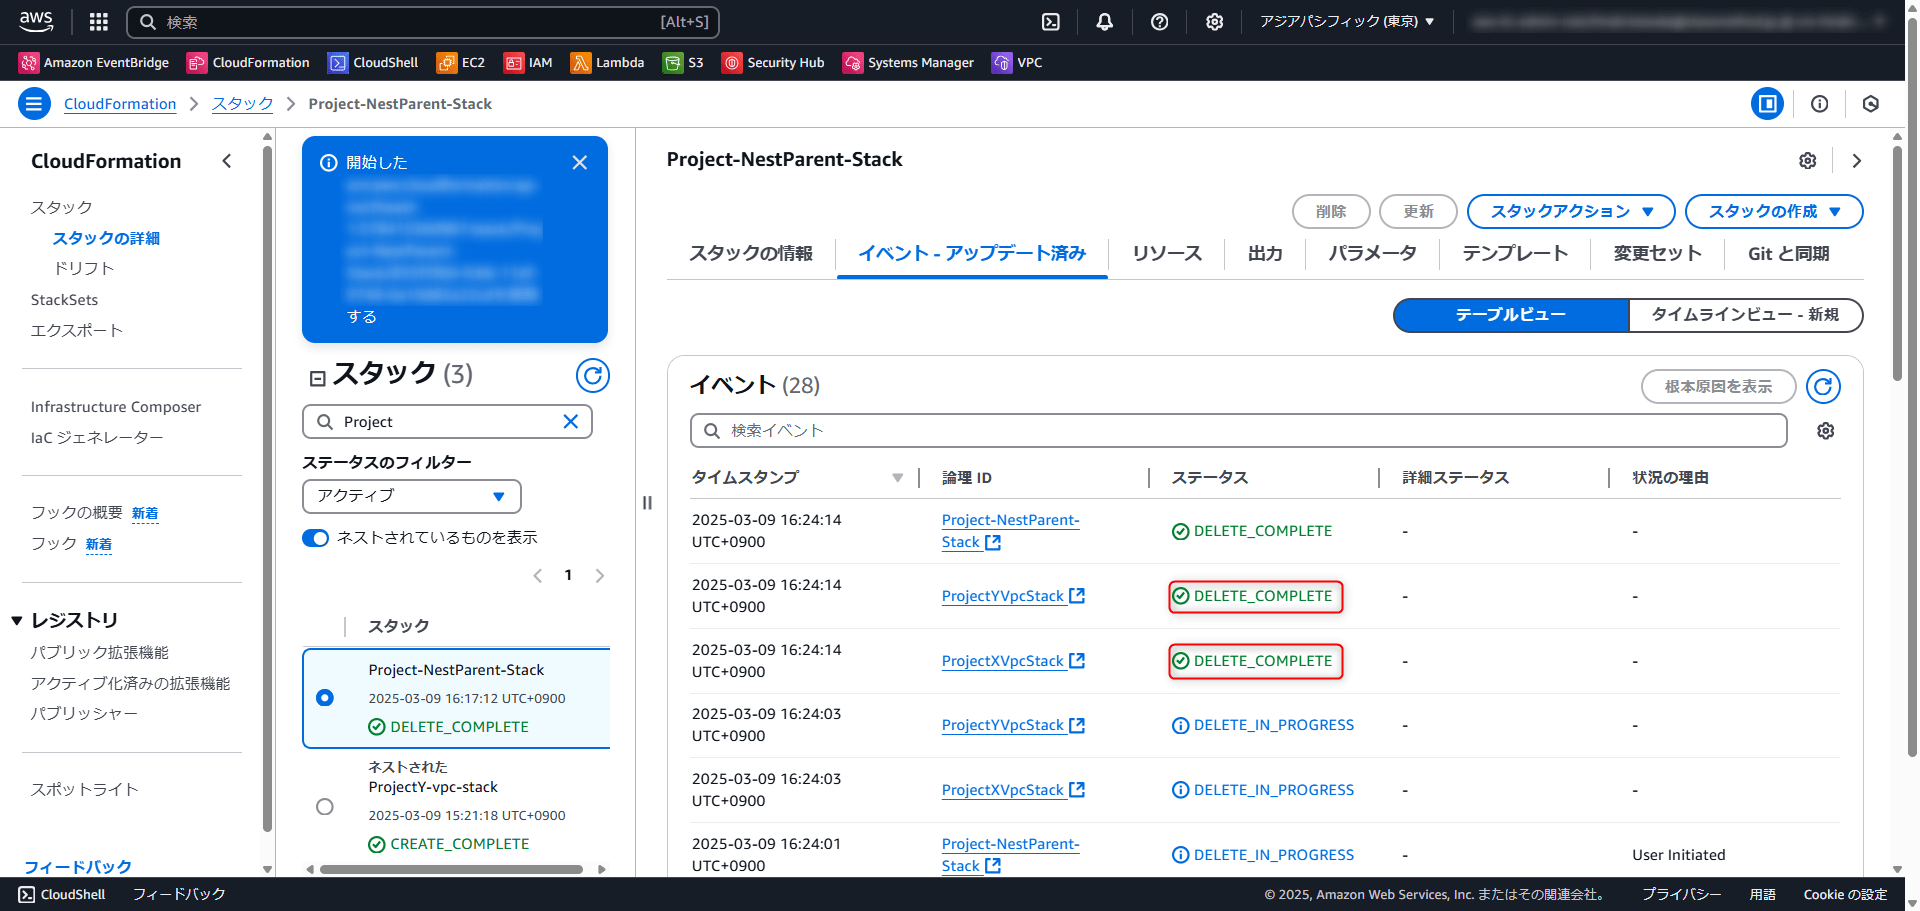Open the AWS services grid menu
1920x911 pixels.
click(98, 22)
